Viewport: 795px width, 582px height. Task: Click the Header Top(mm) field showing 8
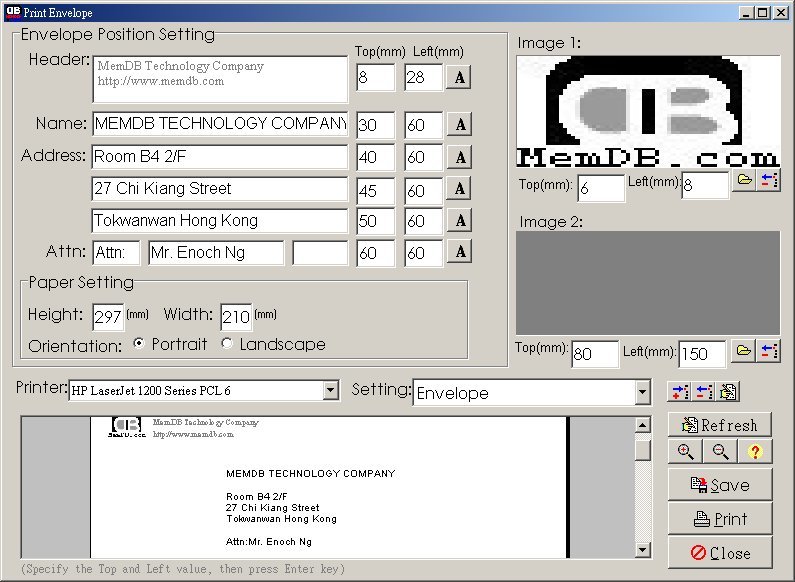[x=375, y=78]
